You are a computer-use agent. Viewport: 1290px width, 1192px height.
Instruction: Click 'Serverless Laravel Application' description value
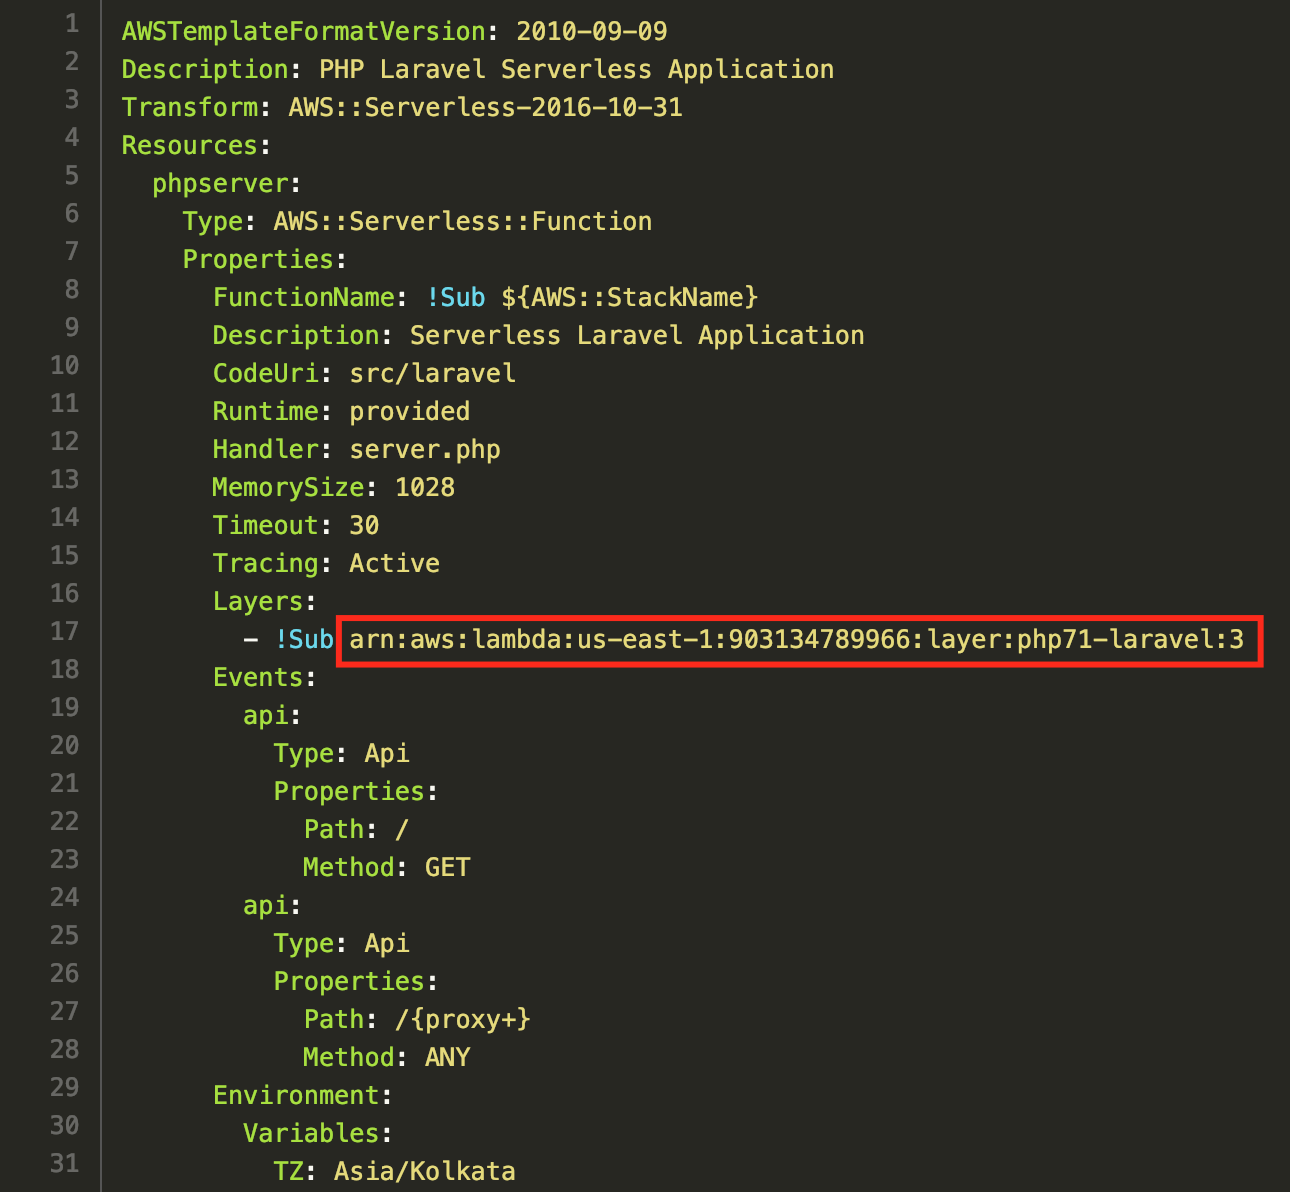637,335
